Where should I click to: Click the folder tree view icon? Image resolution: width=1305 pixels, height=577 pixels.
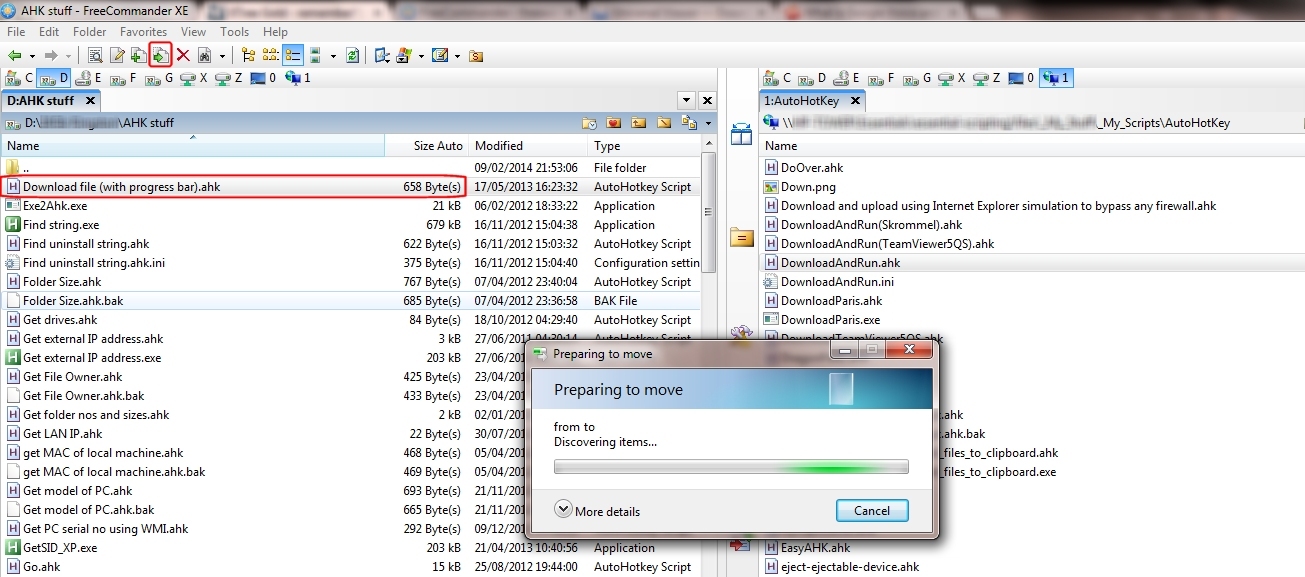(248, 56)
